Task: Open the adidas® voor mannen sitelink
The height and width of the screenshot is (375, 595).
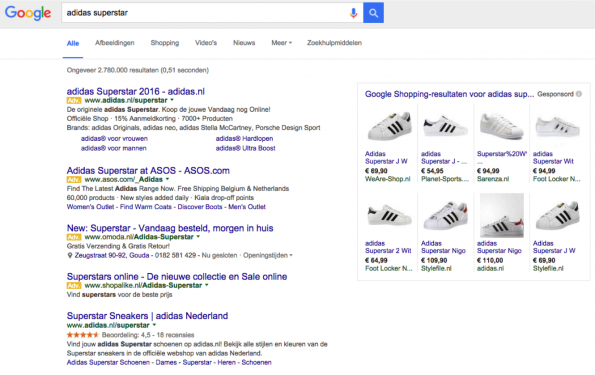Action: pos(113,148)
